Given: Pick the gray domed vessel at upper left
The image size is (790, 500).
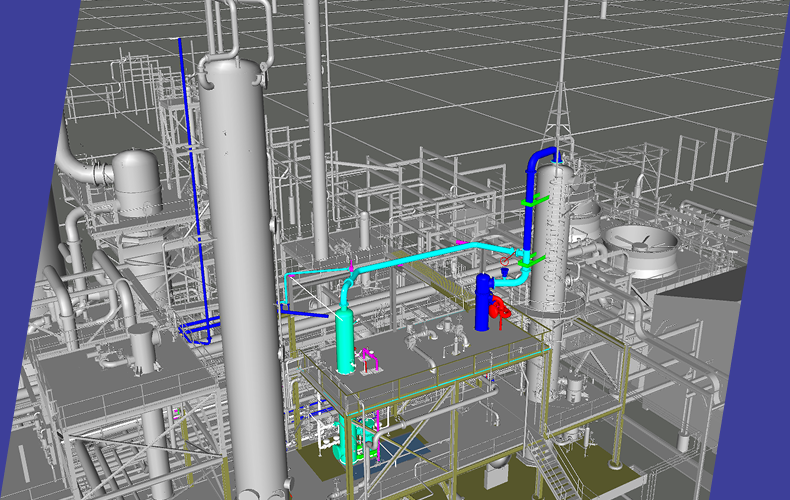Looking at the screenshot, I should pos(136,182).
